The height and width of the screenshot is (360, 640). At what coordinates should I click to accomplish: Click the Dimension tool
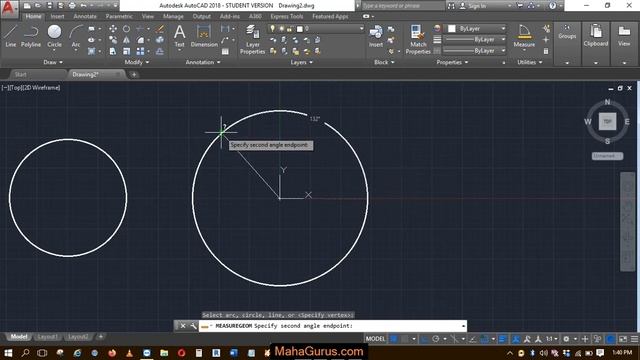pos(204,36)
